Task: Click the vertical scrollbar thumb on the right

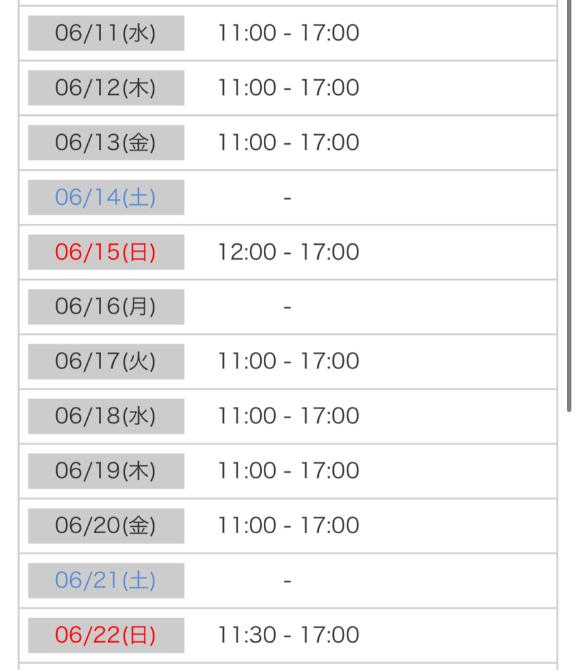Action: pos(569,205)
